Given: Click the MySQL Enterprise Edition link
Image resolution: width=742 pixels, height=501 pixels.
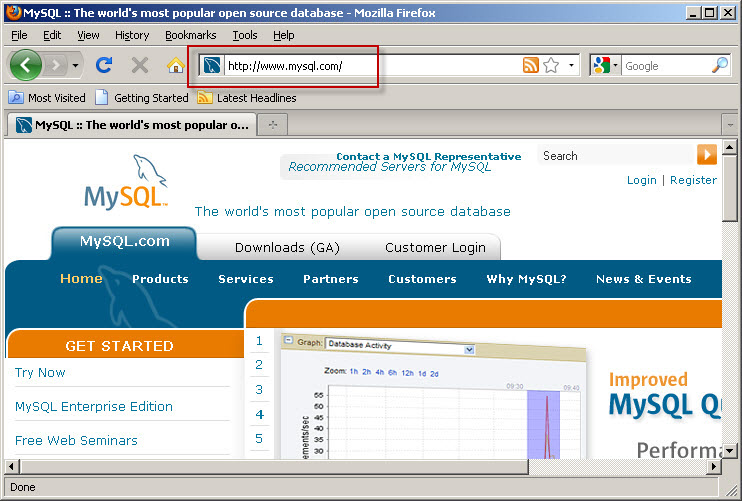Looking at the screenshot, I should (x=94, y=406).
